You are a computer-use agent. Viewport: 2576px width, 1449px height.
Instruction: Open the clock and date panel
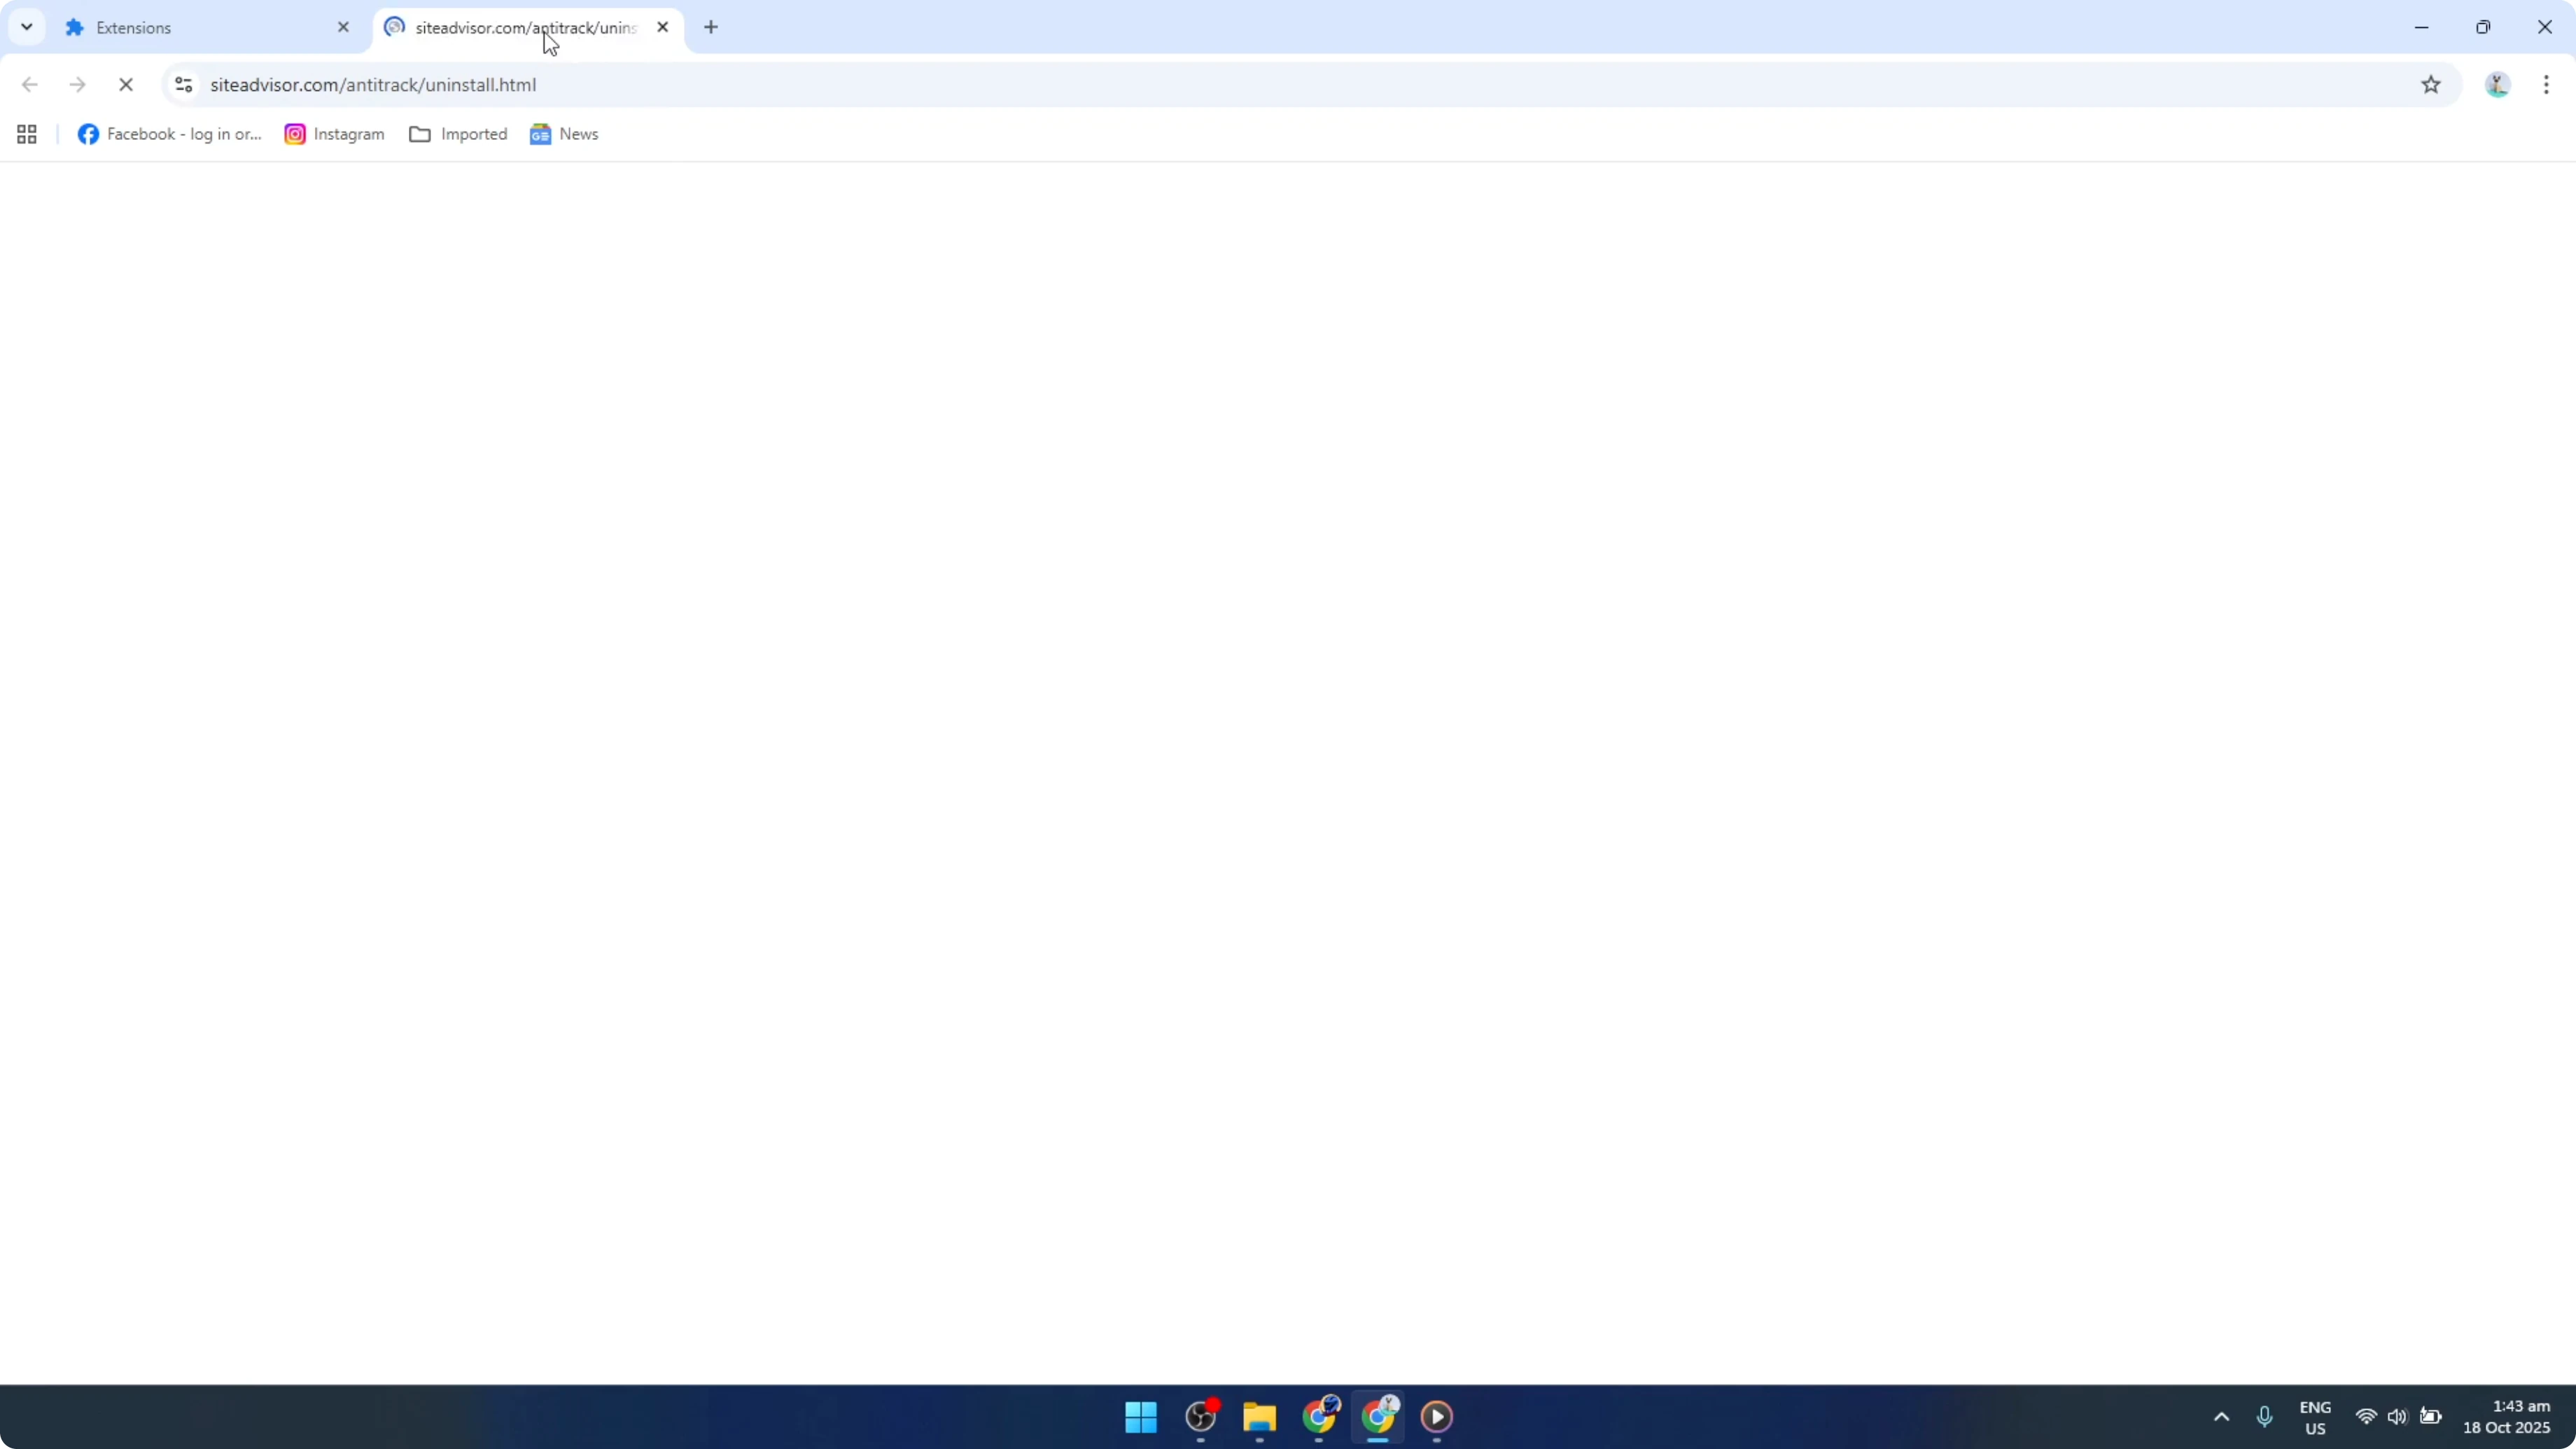(2507, 1417)
